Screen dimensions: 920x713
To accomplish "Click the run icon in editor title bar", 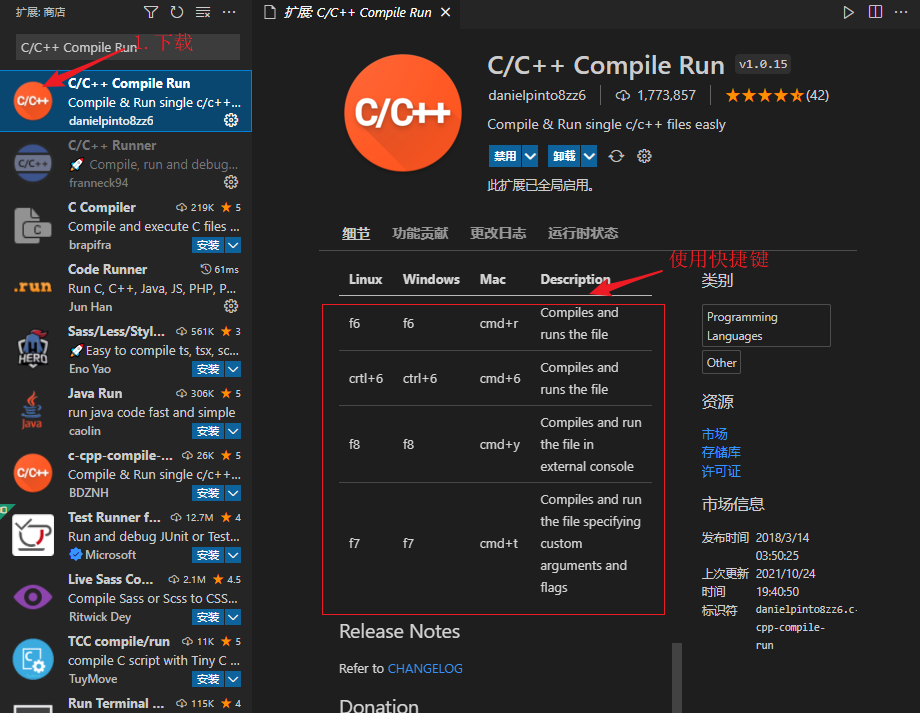I will (x=848, y=12).
